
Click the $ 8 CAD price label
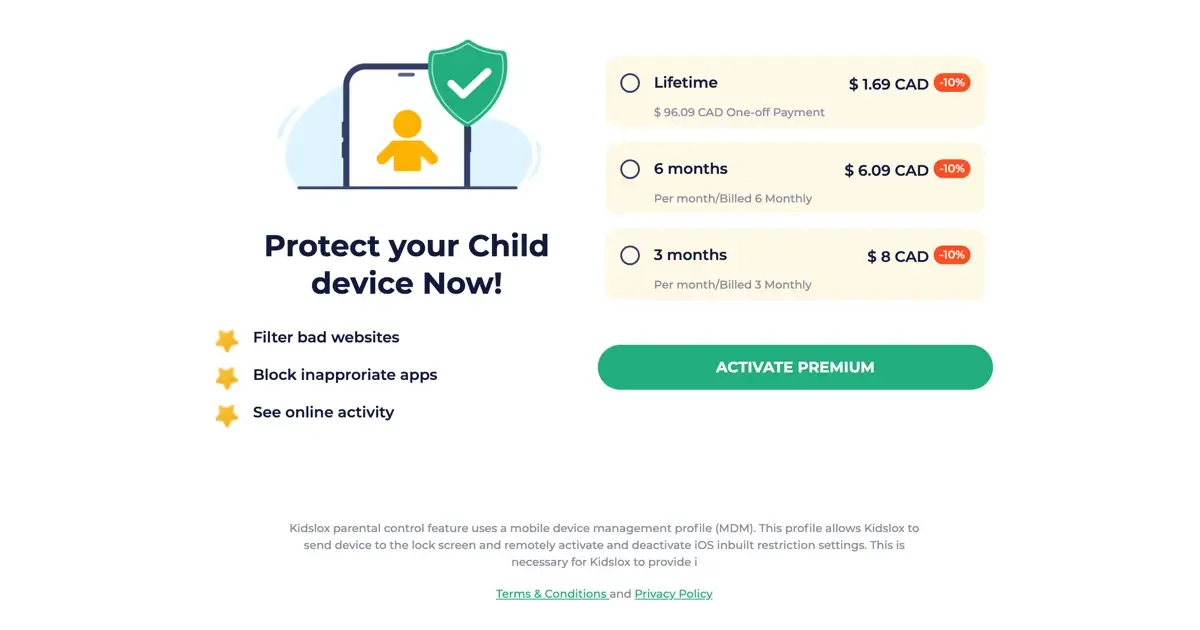pos(898,256)
